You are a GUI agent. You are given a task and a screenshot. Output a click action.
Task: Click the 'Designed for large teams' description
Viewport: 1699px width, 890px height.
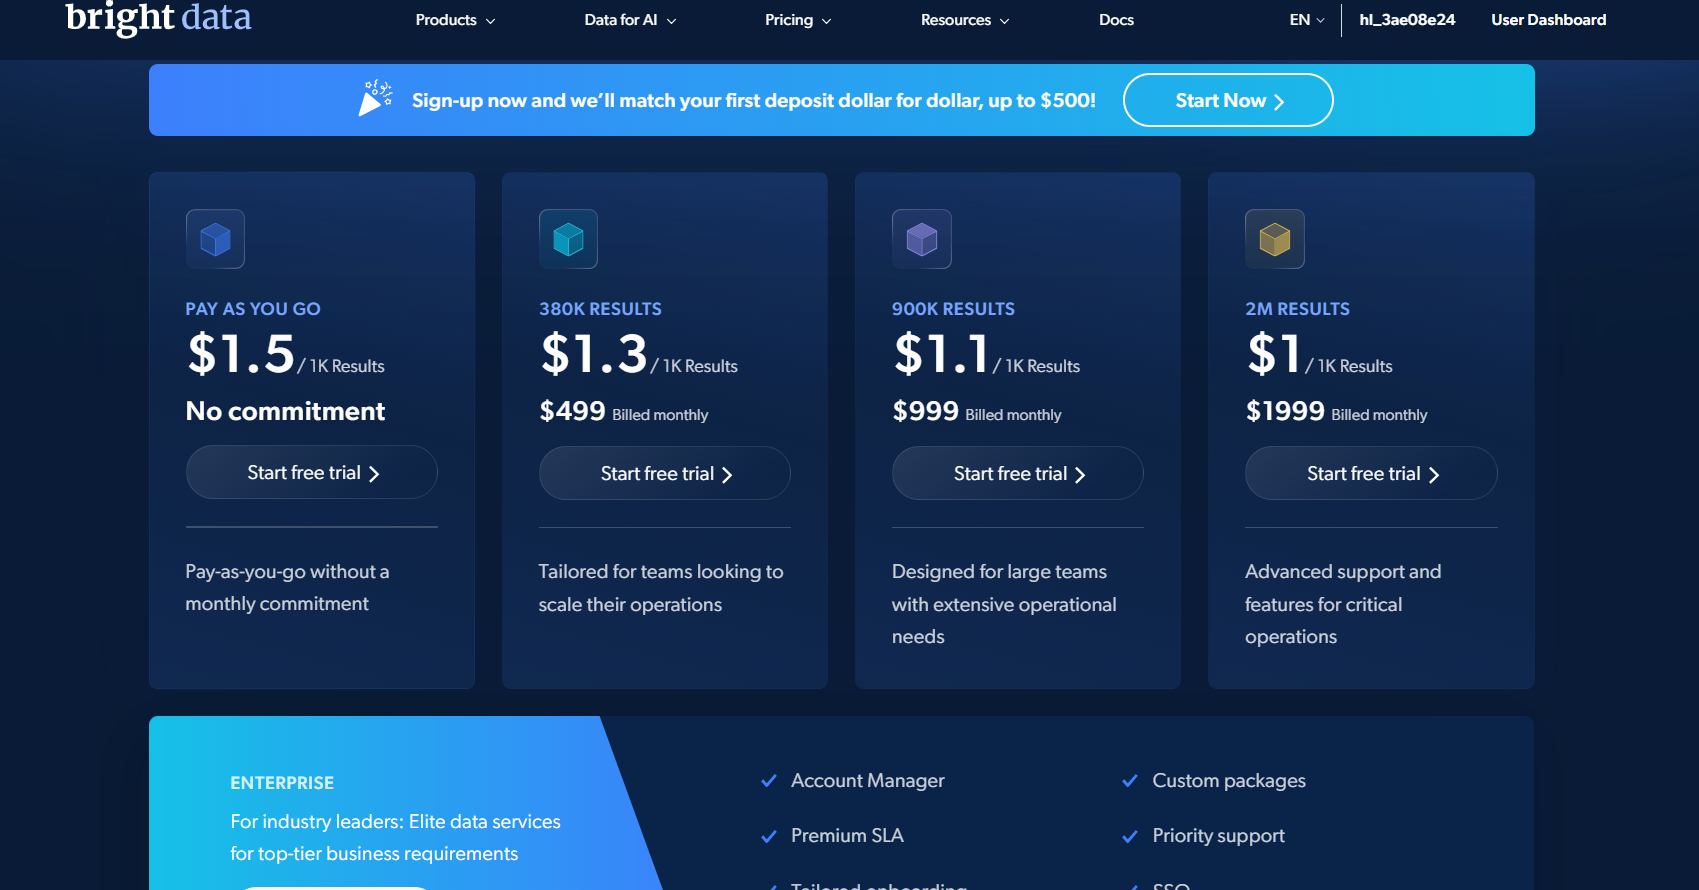pos(1004,604)
